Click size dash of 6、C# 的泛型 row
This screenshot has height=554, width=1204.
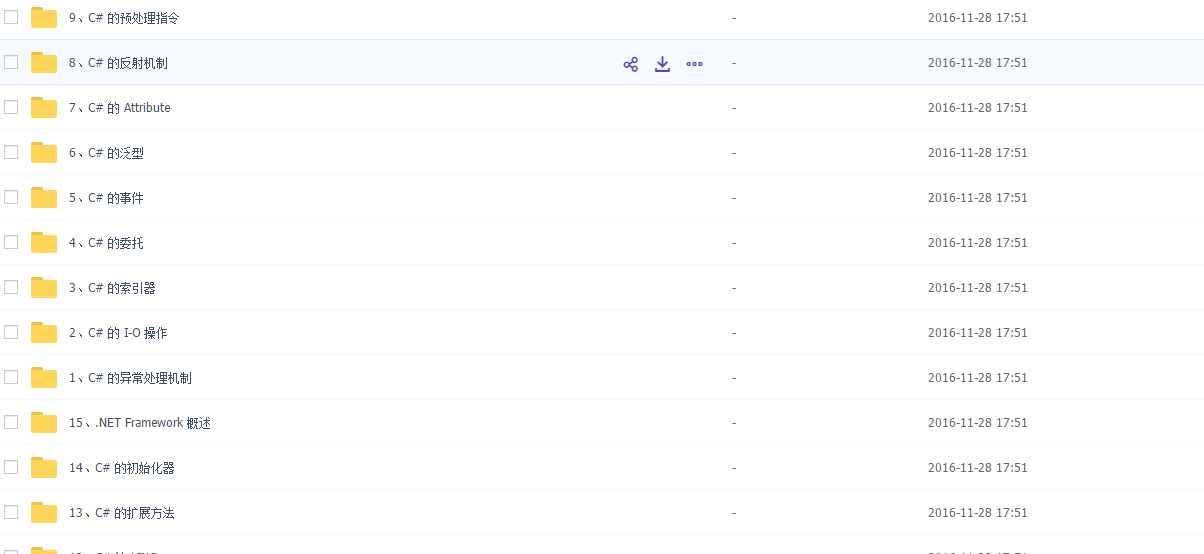pyautogui.click(x=734, y=153)
